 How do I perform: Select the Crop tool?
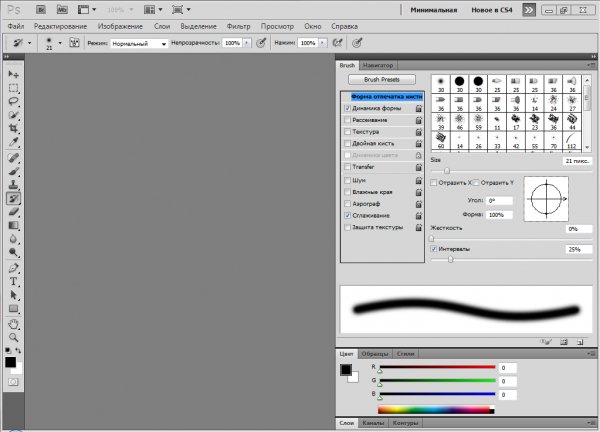pyautogui.click(x=13, y=128)
